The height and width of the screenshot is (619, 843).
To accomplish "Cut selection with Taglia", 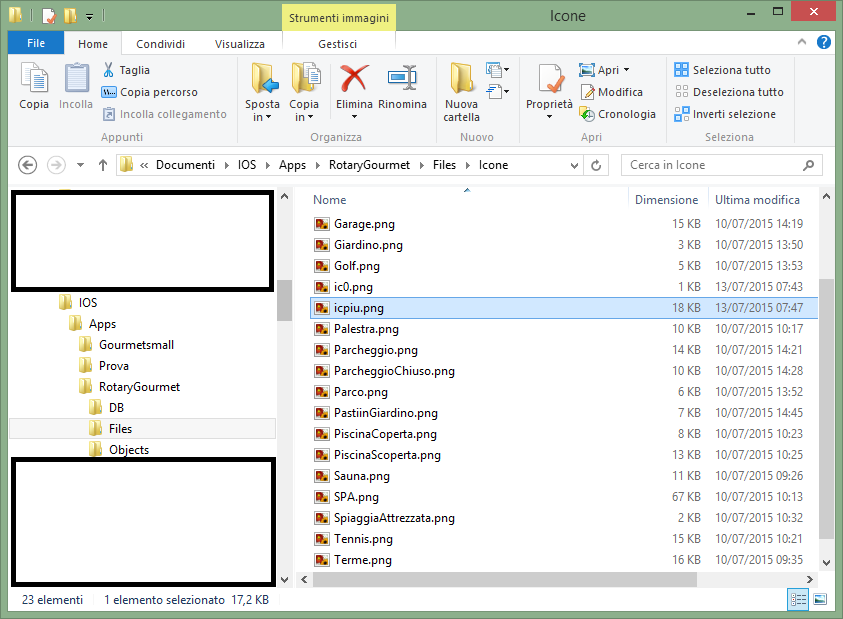I will pyautogui.click(x=126, y=70).
